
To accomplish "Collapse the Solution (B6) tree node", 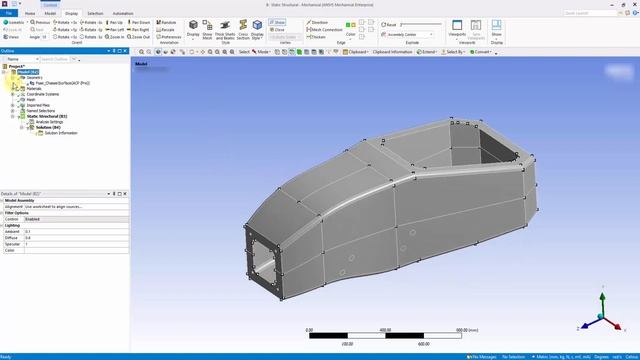I will (x=22, y=127).
